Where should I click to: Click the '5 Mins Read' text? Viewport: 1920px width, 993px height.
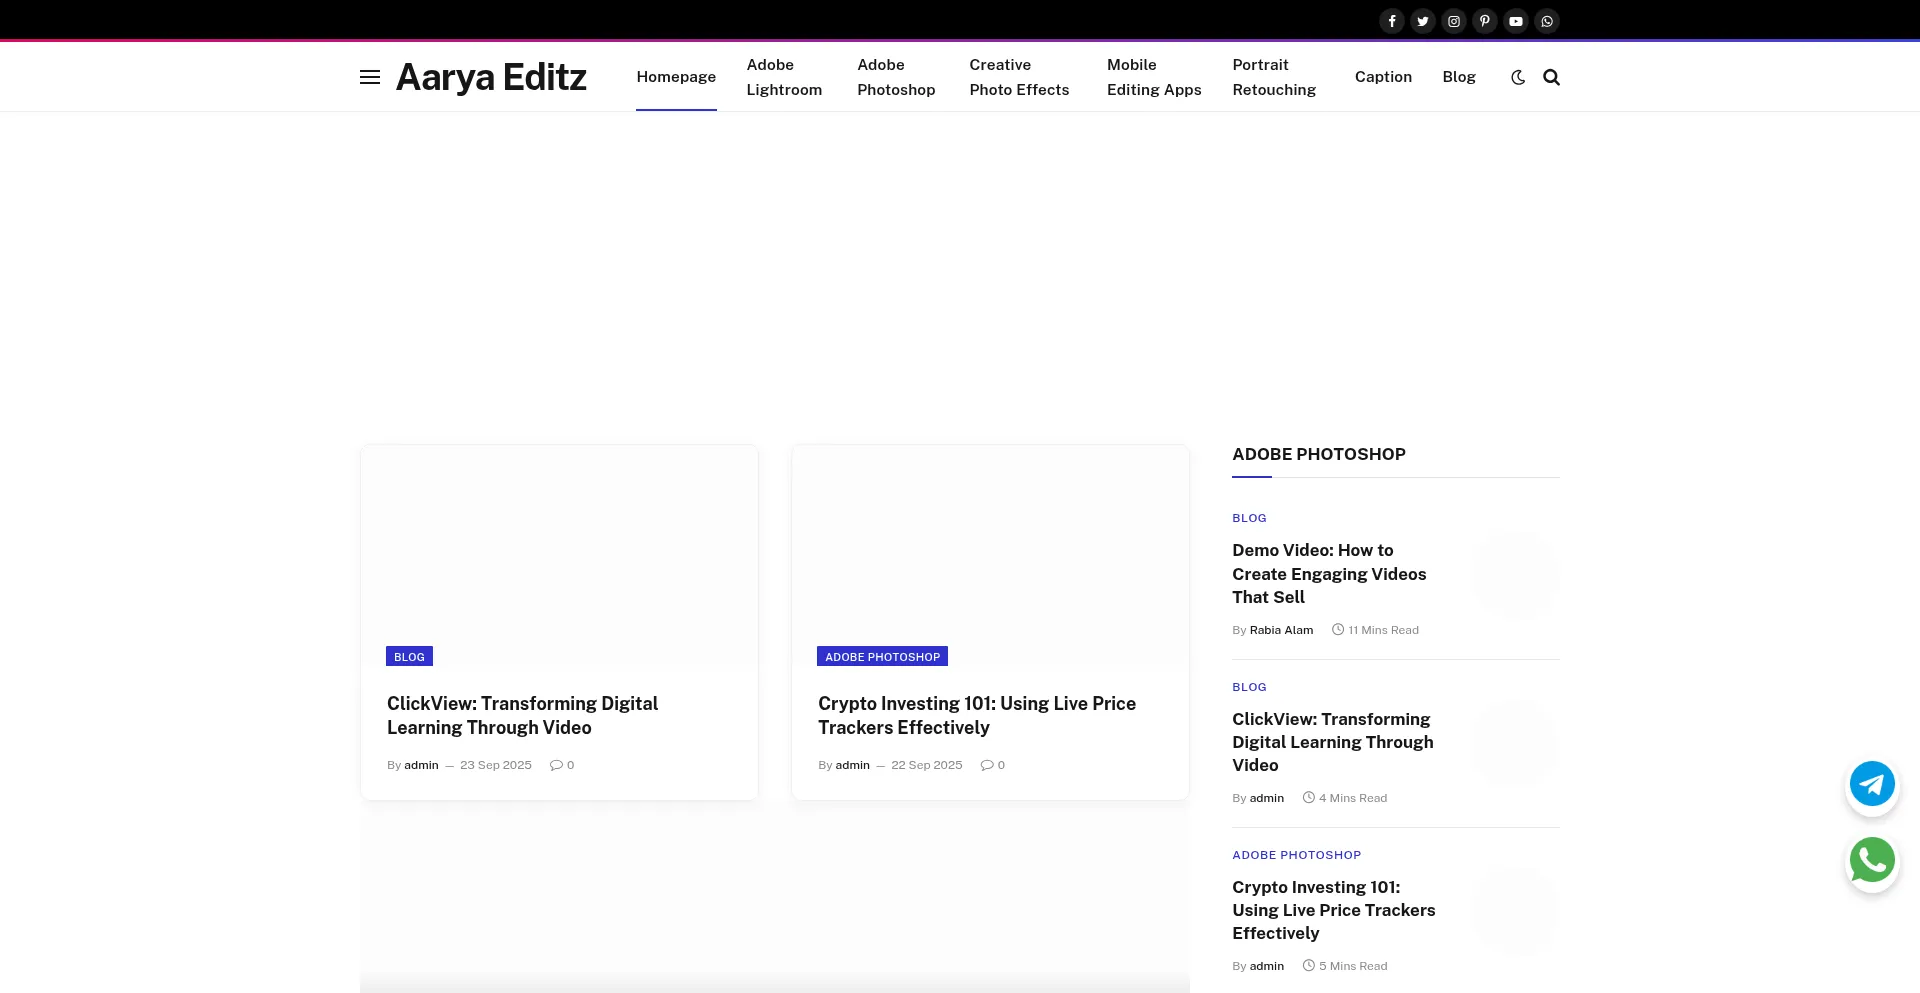(x=1353, y=966)
